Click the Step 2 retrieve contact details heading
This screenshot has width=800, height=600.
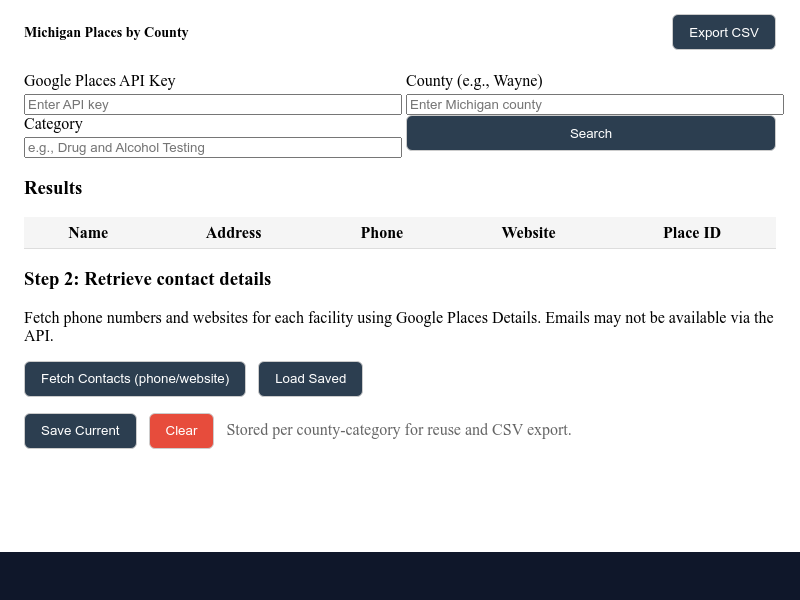coord(147,279)
